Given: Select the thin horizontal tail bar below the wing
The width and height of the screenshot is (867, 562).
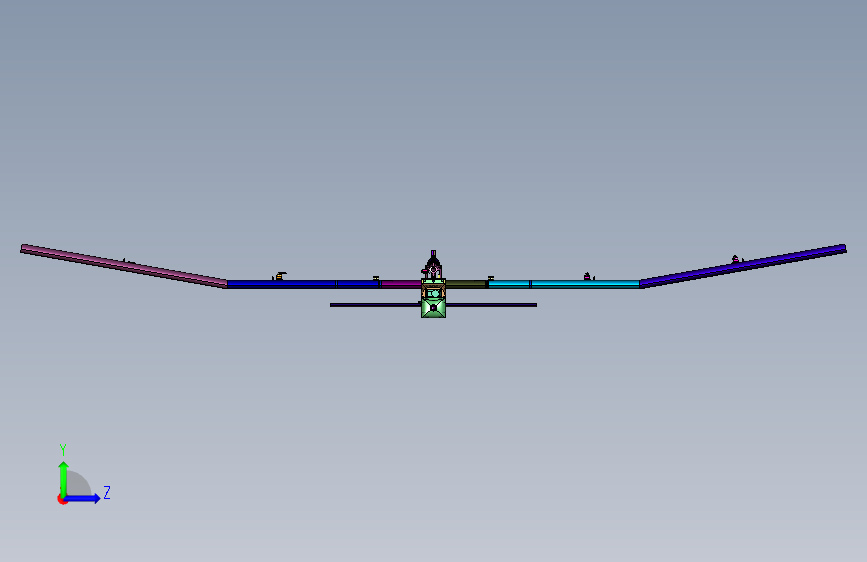Looking at the screenshot, I should pos(434,305).
